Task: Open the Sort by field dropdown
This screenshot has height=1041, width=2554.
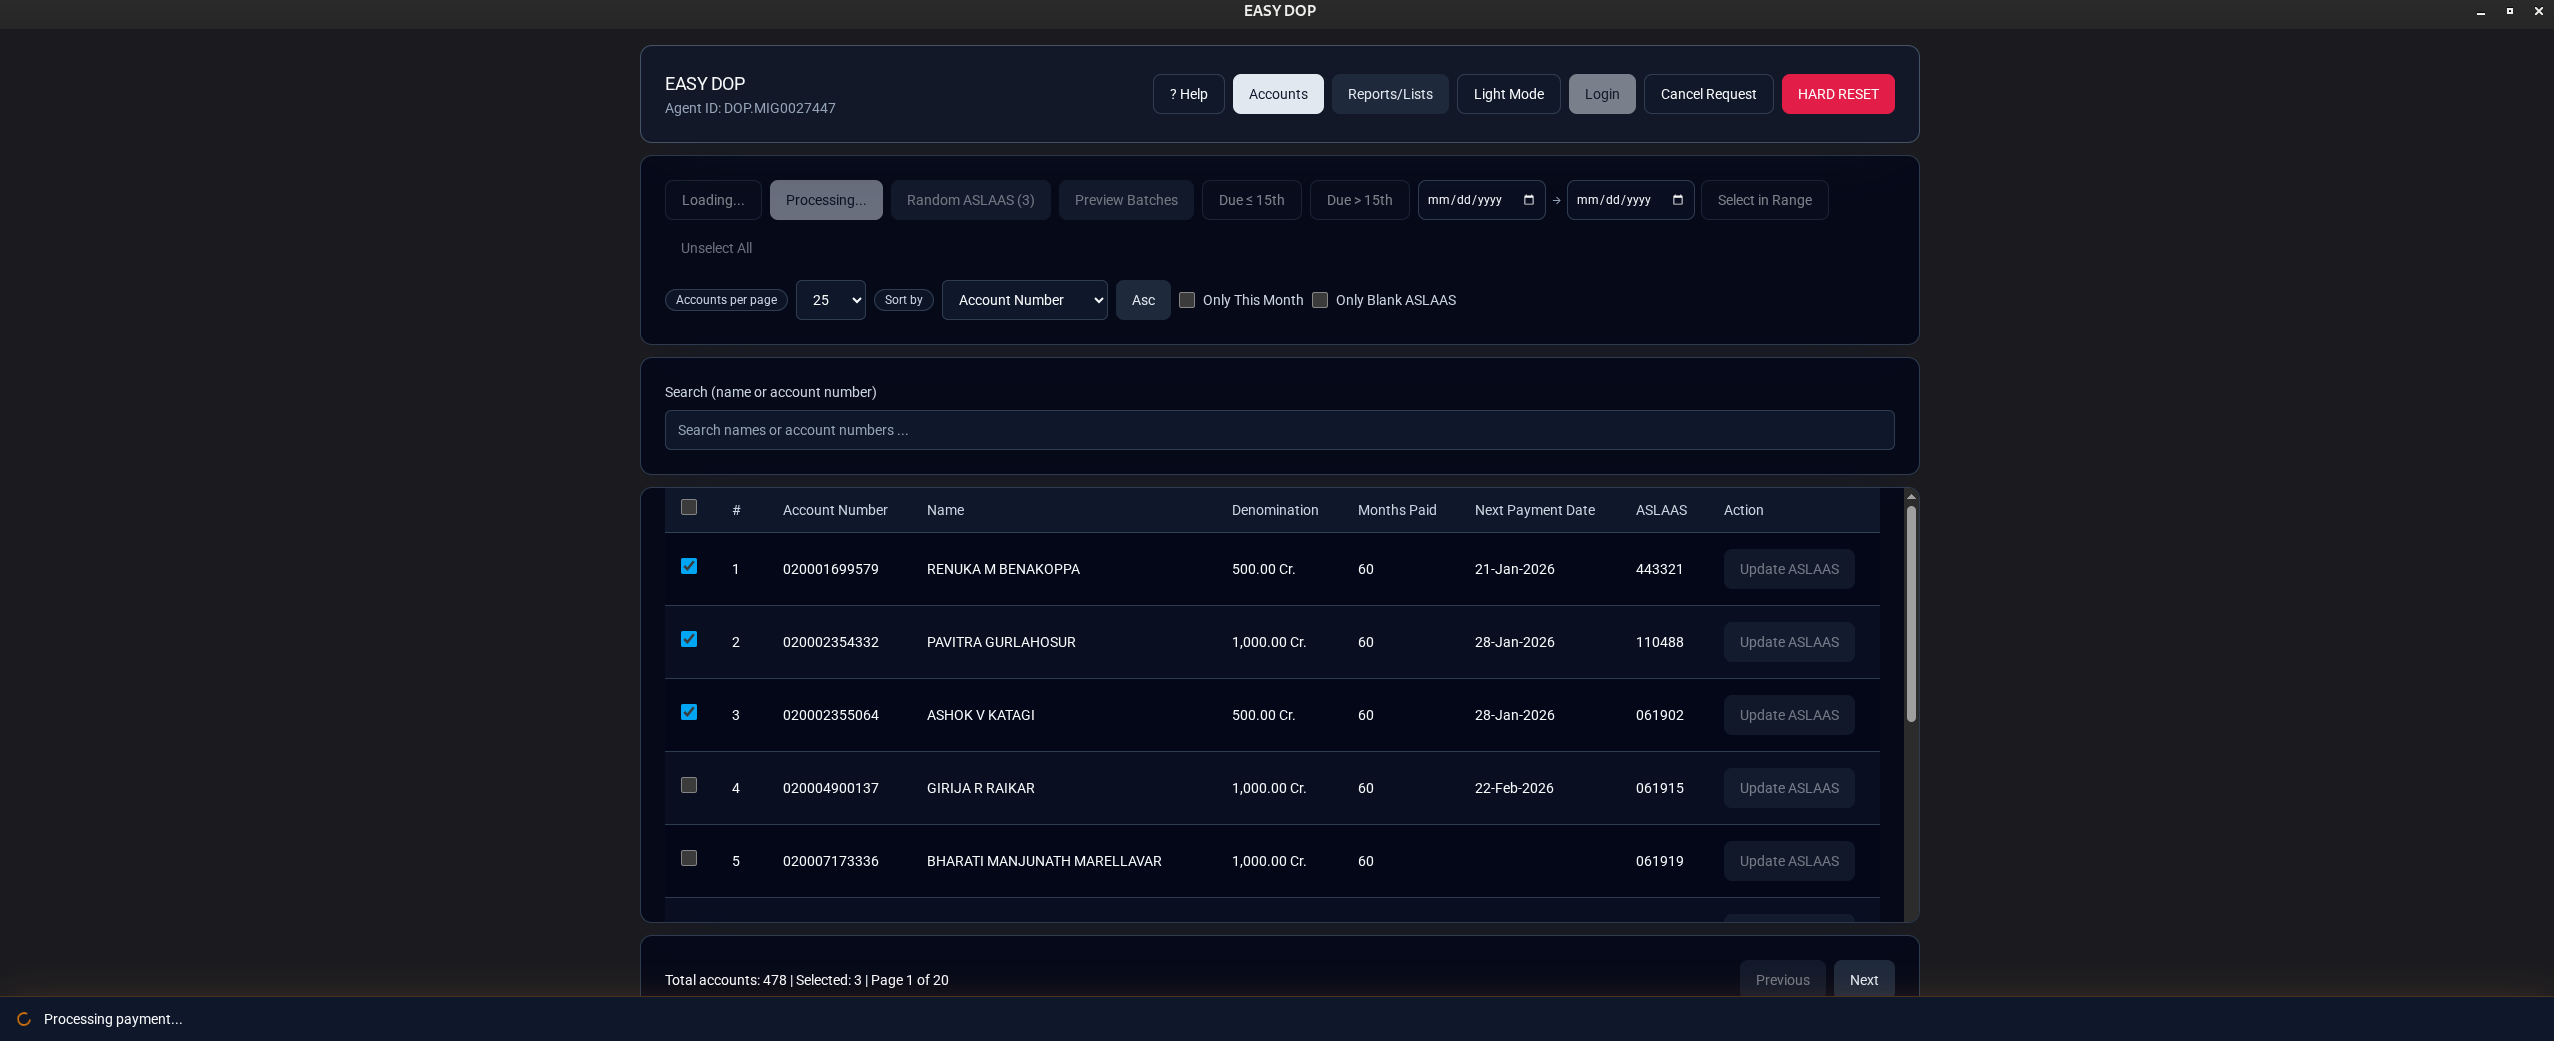Action: coord(1023,300)
